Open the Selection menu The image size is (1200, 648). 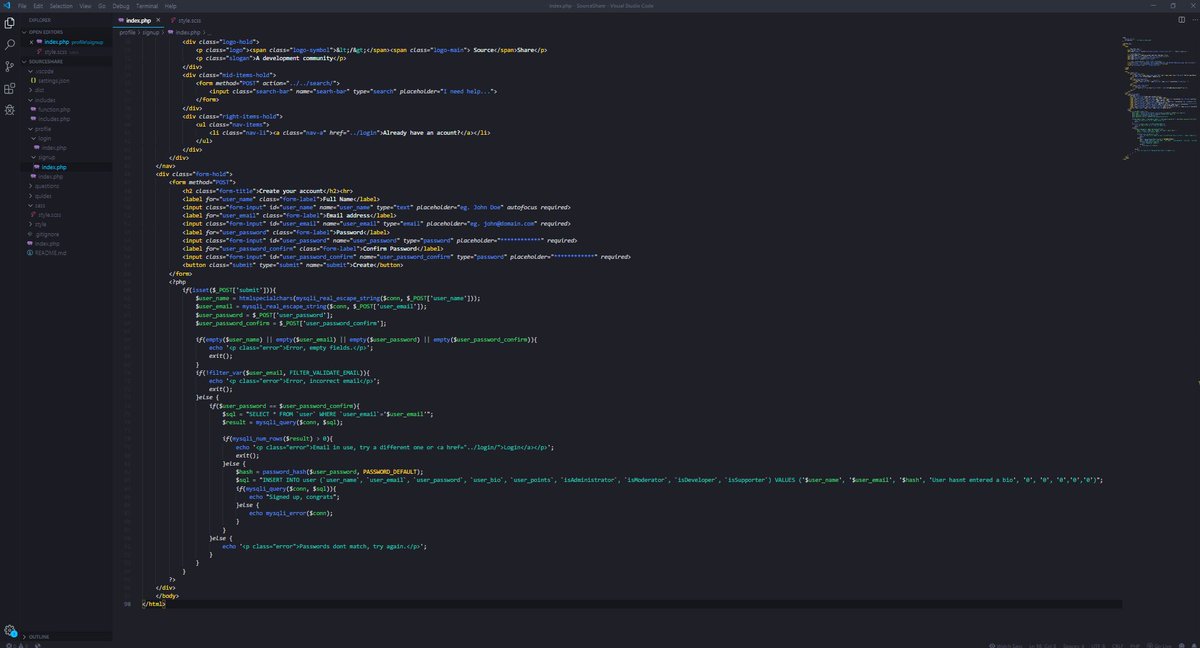[61, 6]
